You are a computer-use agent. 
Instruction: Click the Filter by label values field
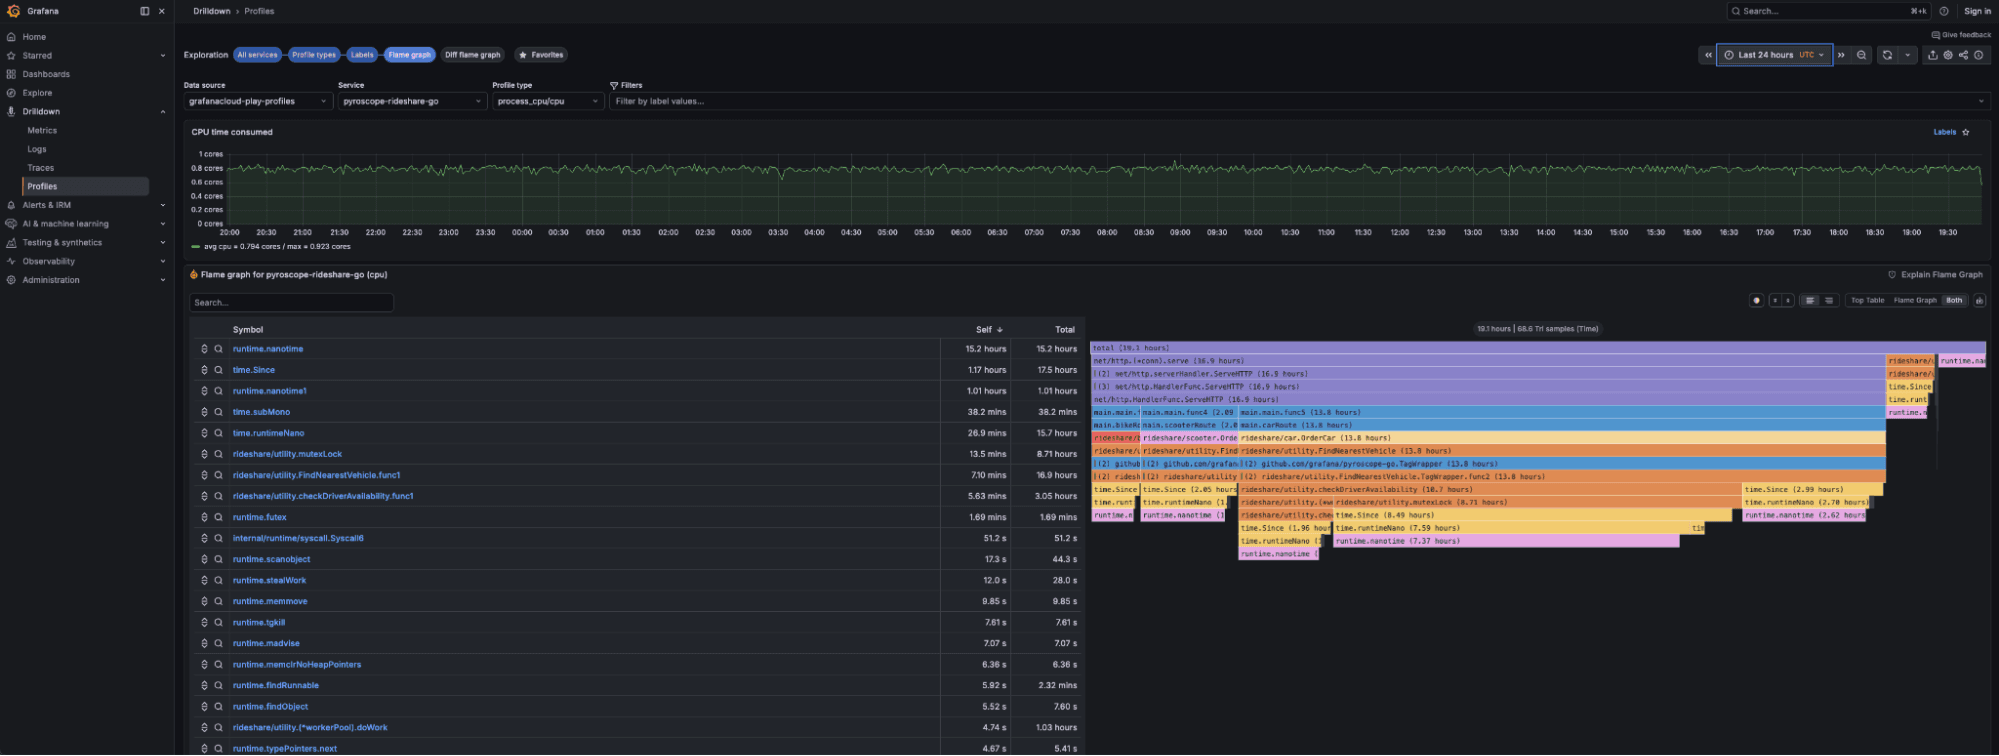1299,101
